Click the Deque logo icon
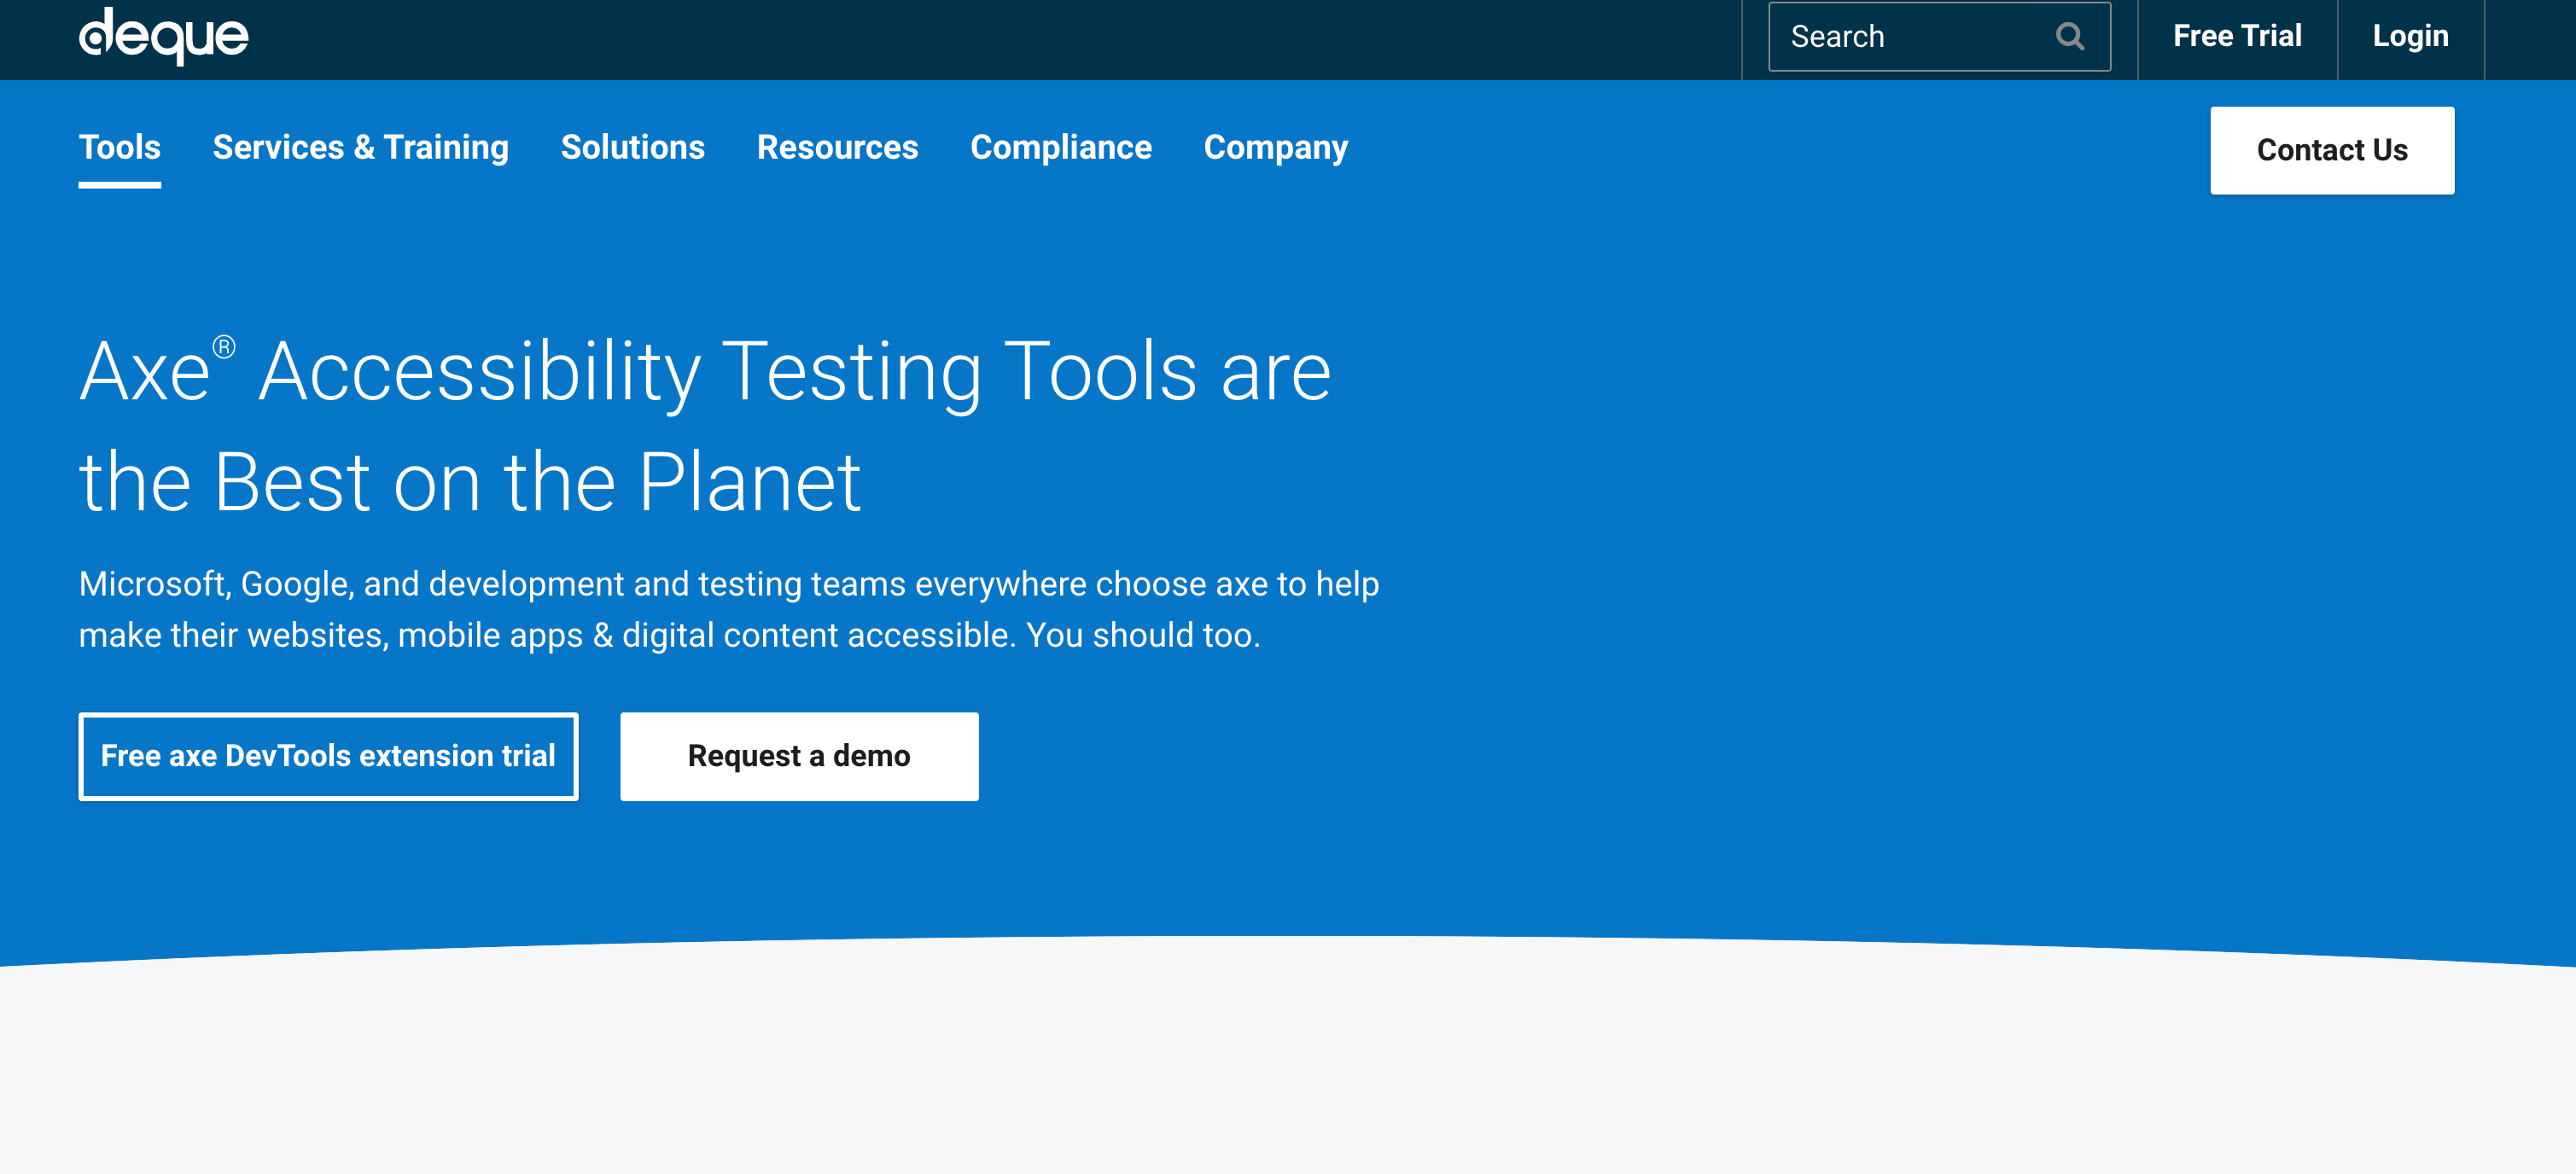Viewport: 2576px width, 1174px height. pos(163,36)
